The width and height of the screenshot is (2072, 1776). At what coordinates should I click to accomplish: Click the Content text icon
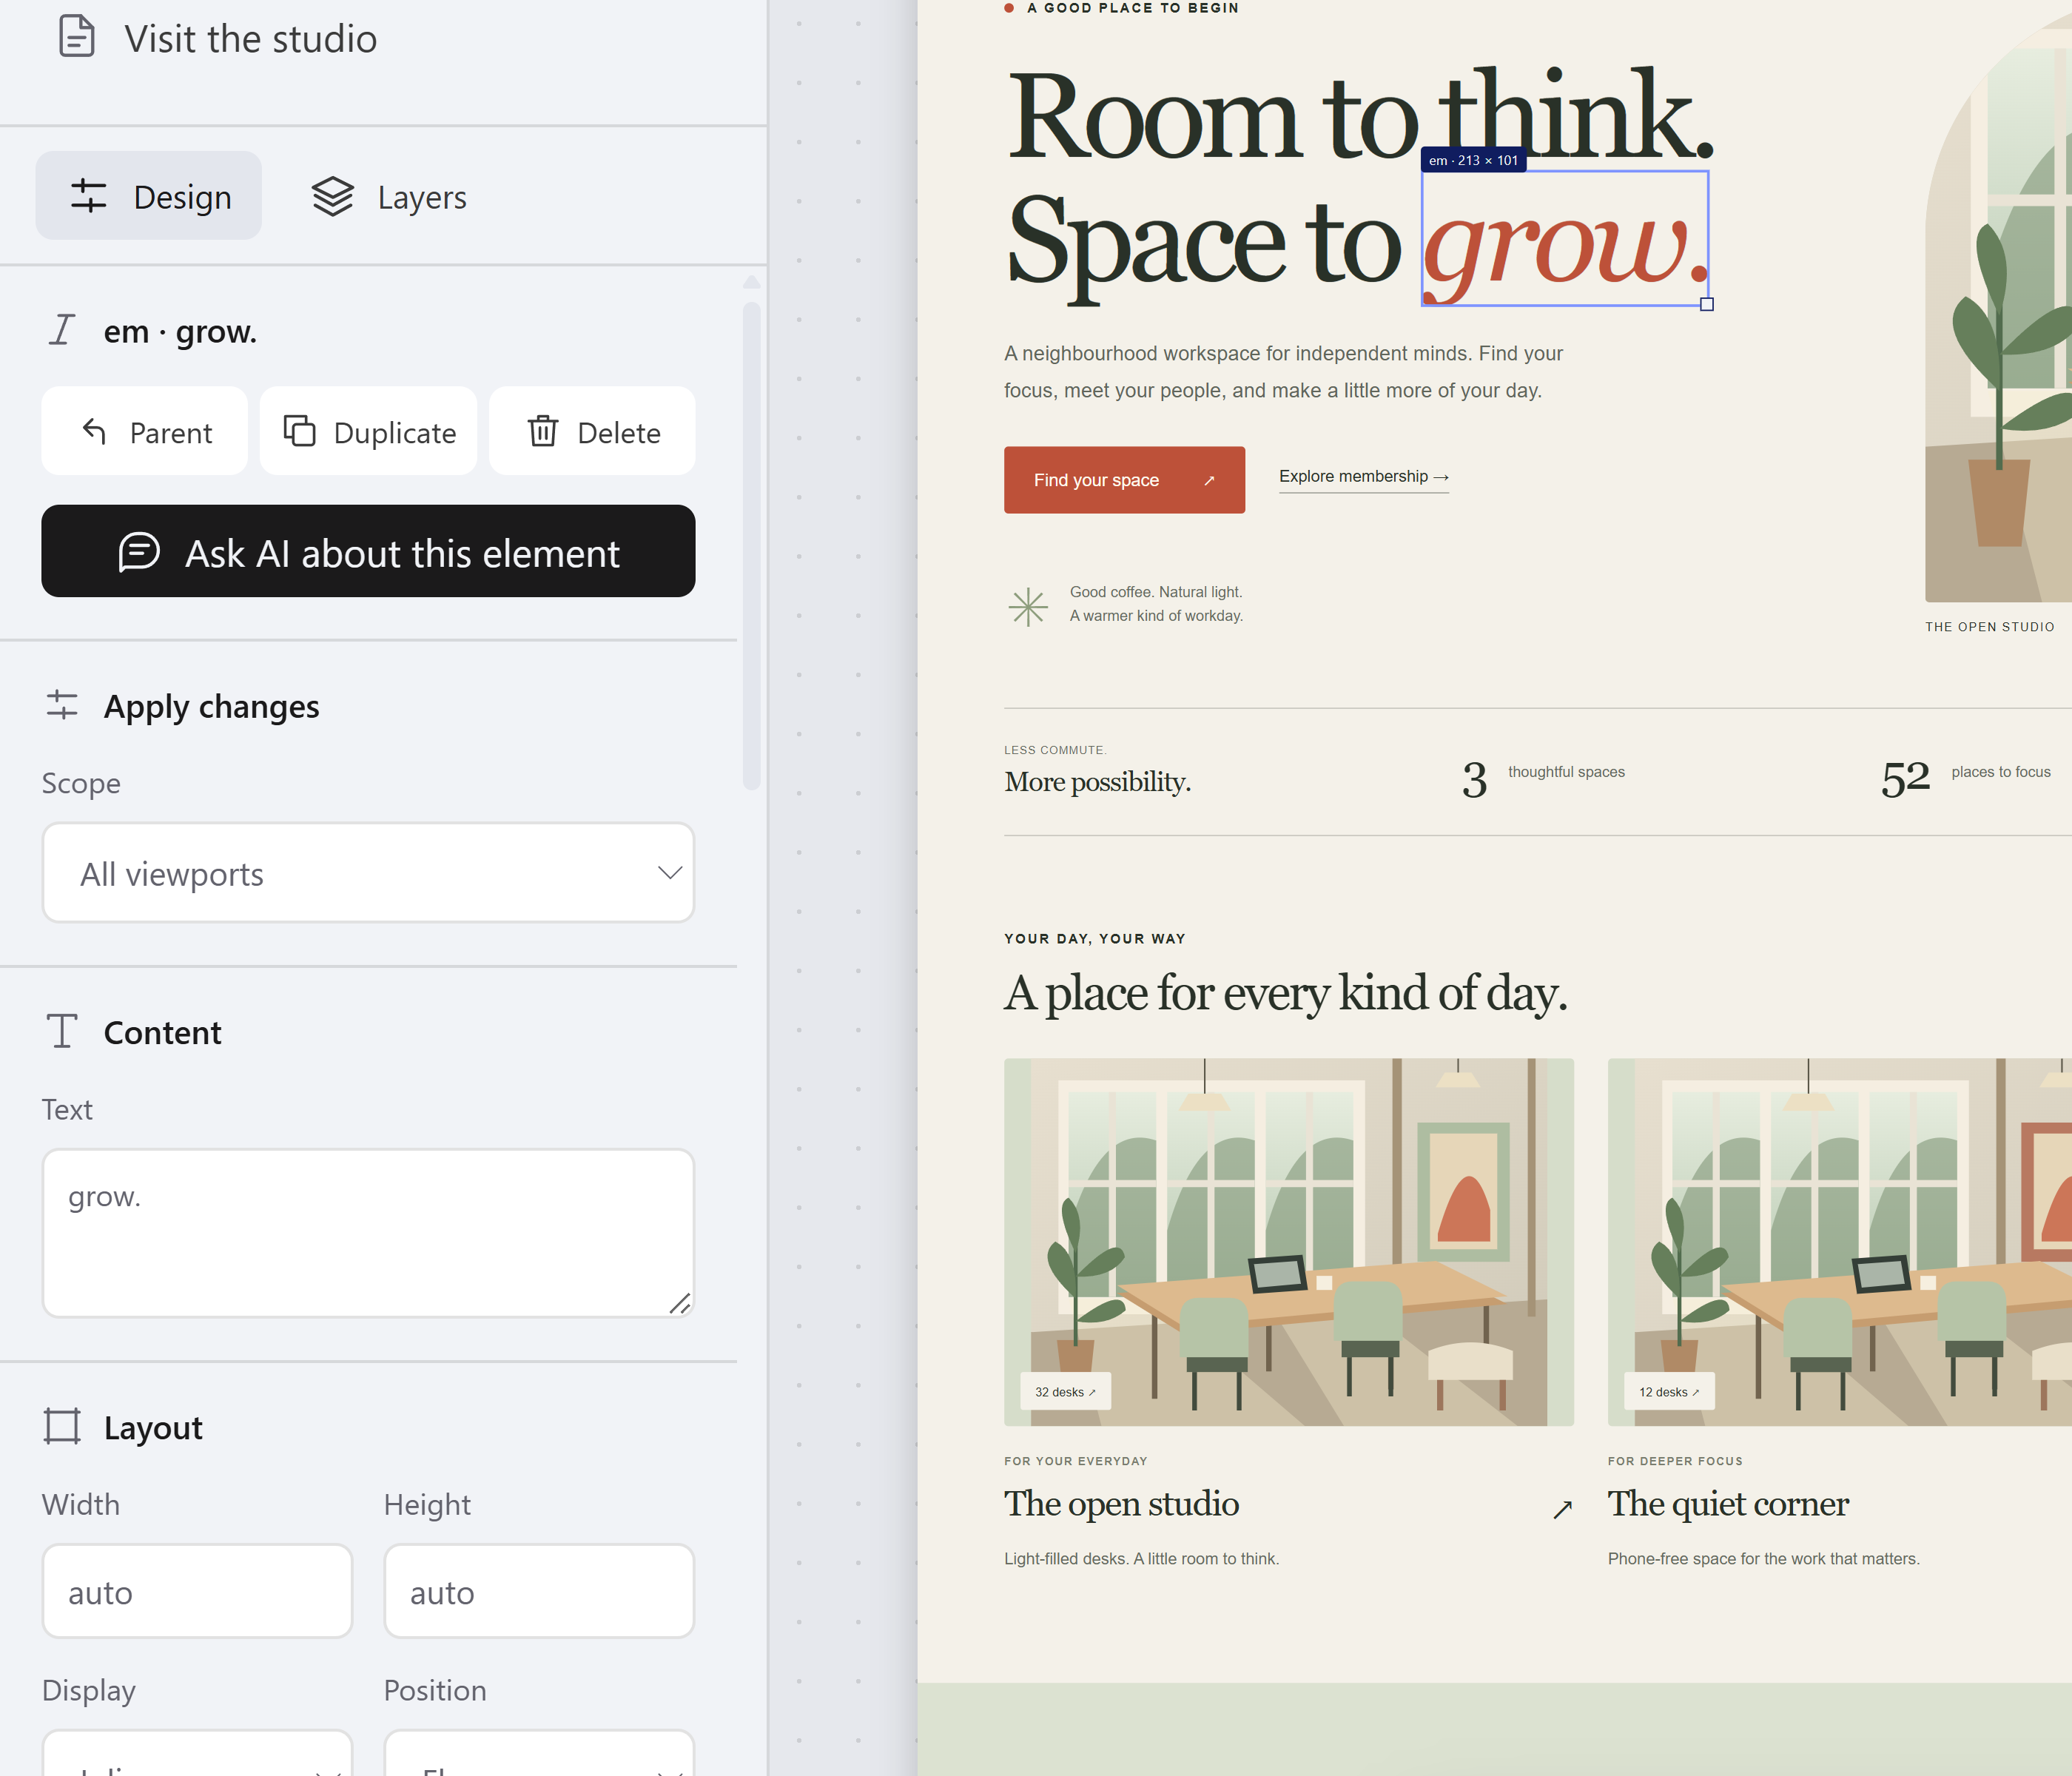pyautogui.click(x=62, y=1031)
